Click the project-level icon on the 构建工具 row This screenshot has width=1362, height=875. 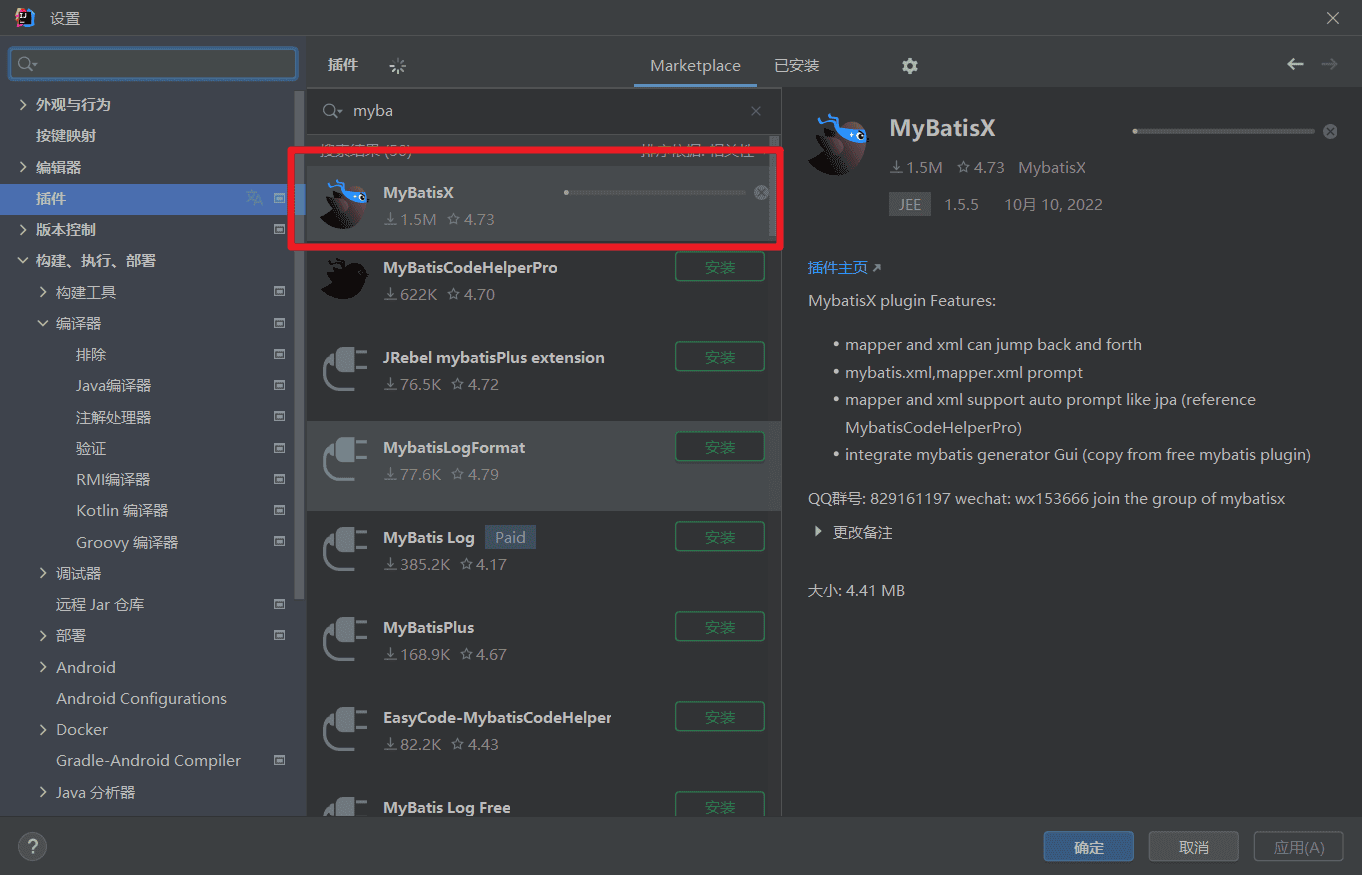(x=279, y=292)
